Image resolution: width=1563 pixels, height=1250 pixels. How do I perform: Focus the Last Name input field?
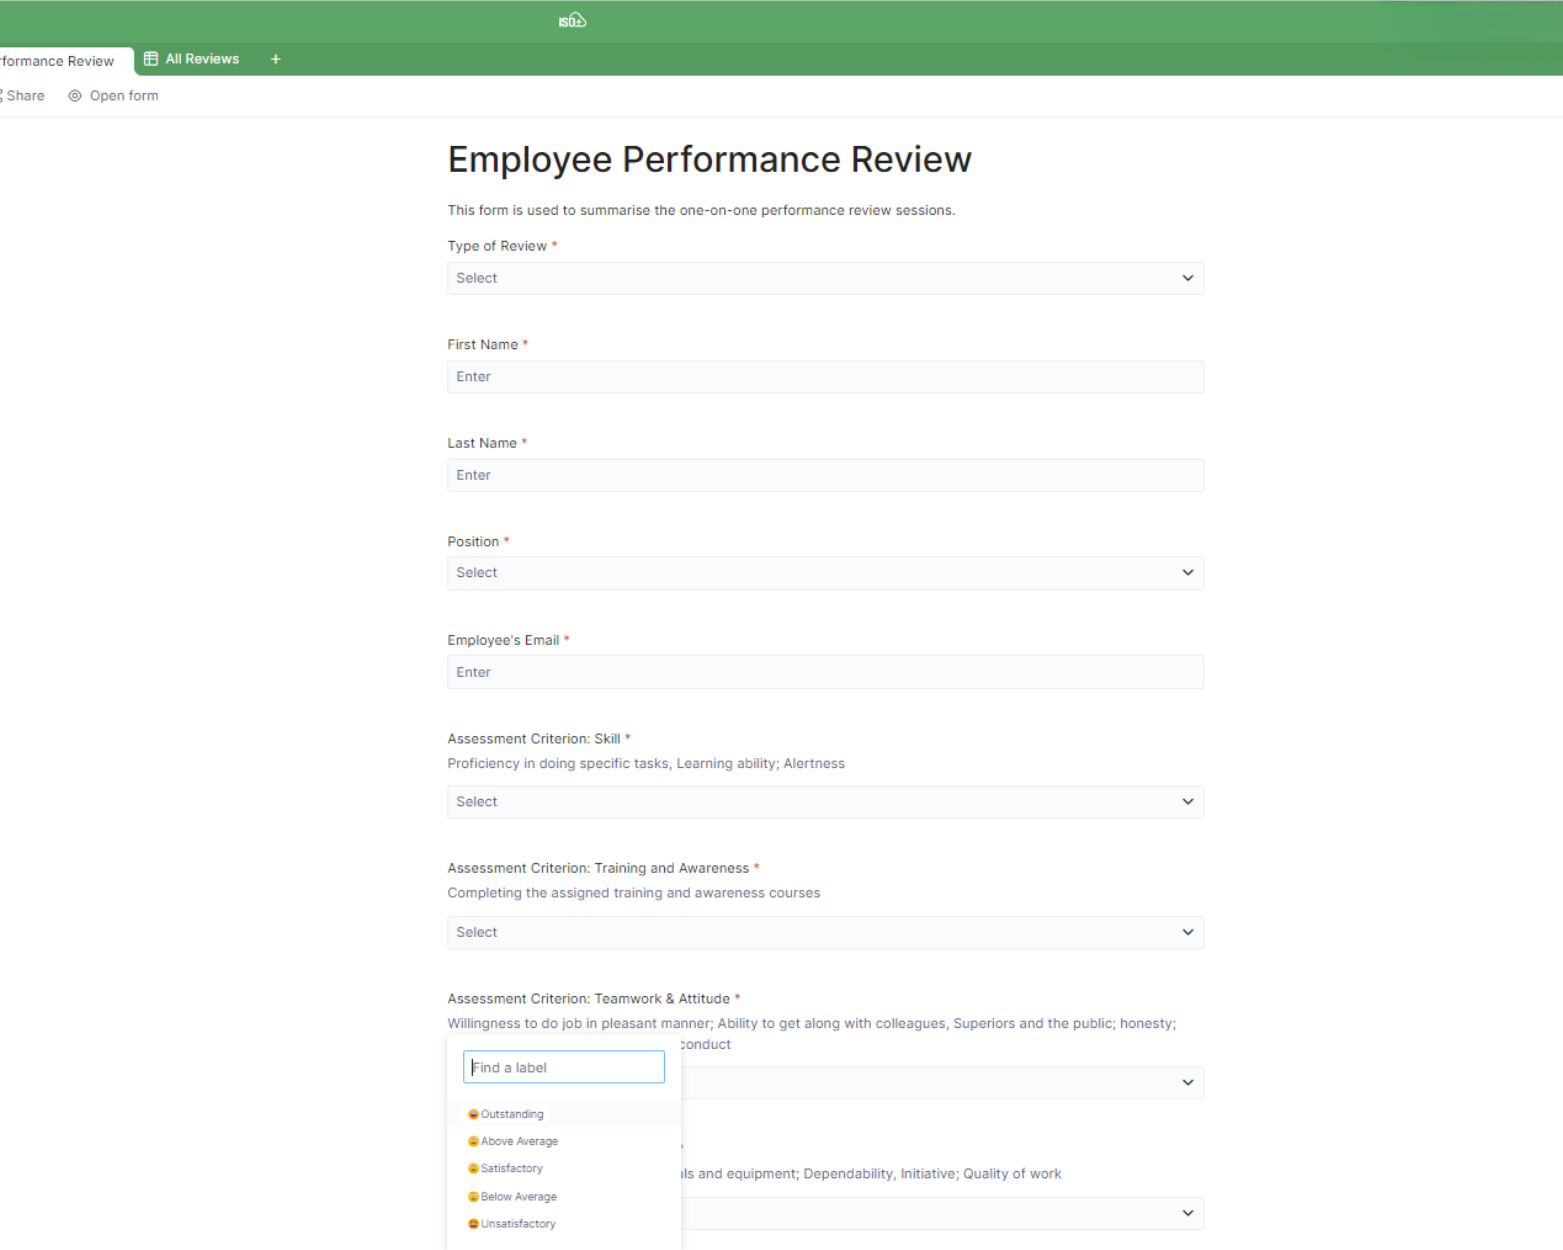(x=824, y=475)
